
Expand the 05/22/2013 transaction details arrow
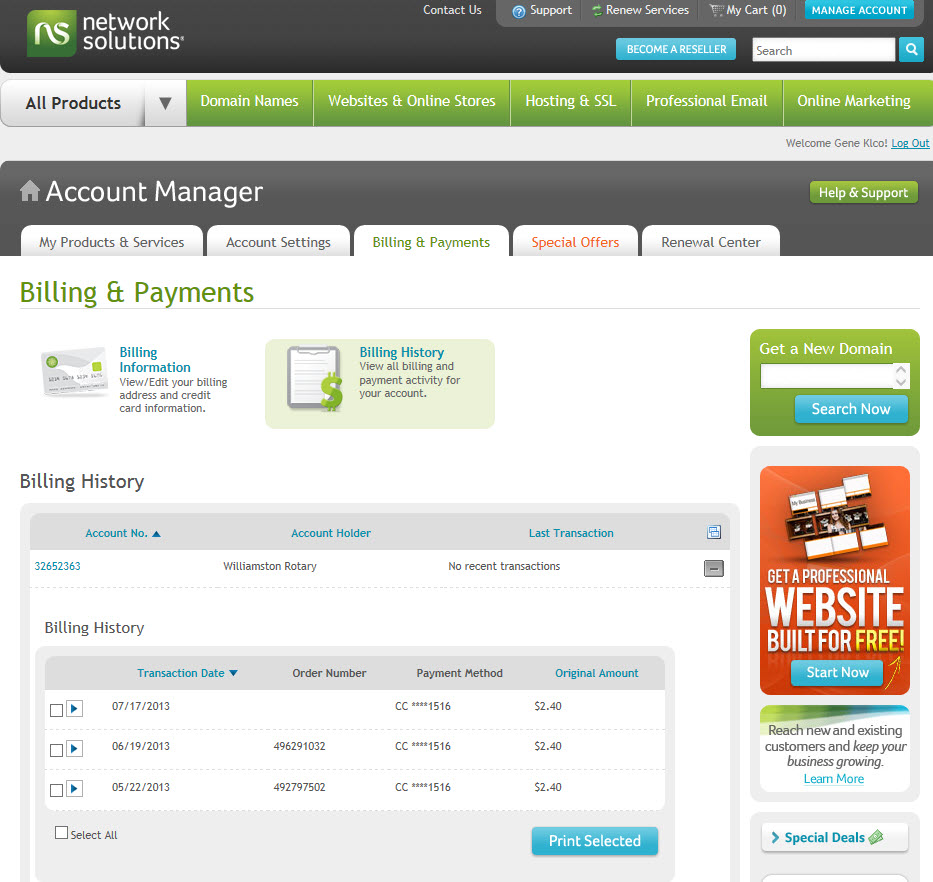click(74, 789)
